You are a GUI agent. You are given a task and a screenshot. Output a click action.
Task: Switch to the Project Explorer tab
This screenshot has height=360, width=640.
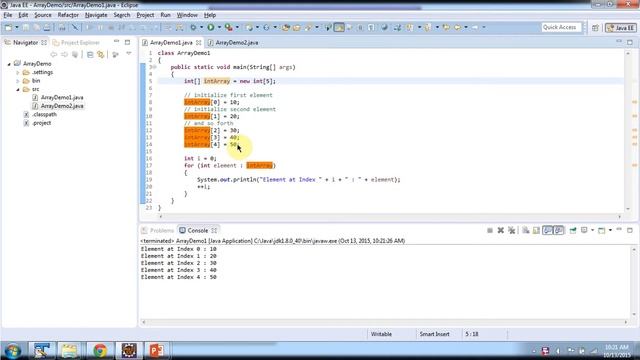(76, 42)
